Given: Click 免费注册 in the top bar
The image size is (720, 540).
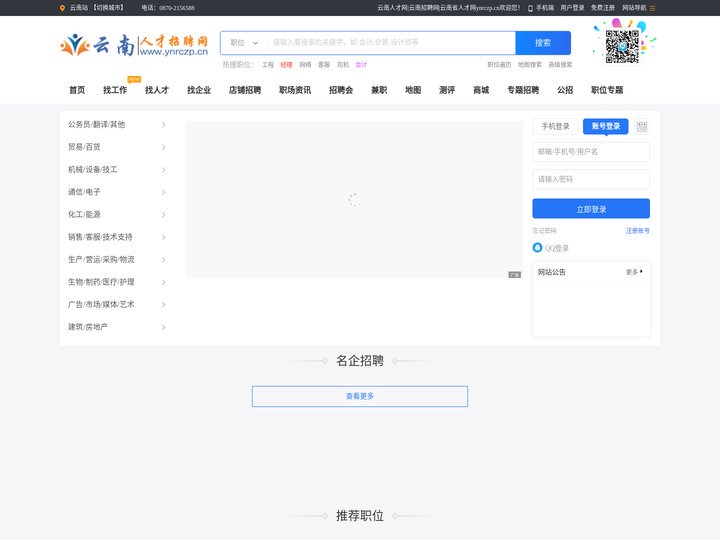Looking at the screenshot, I should (602, 8).
